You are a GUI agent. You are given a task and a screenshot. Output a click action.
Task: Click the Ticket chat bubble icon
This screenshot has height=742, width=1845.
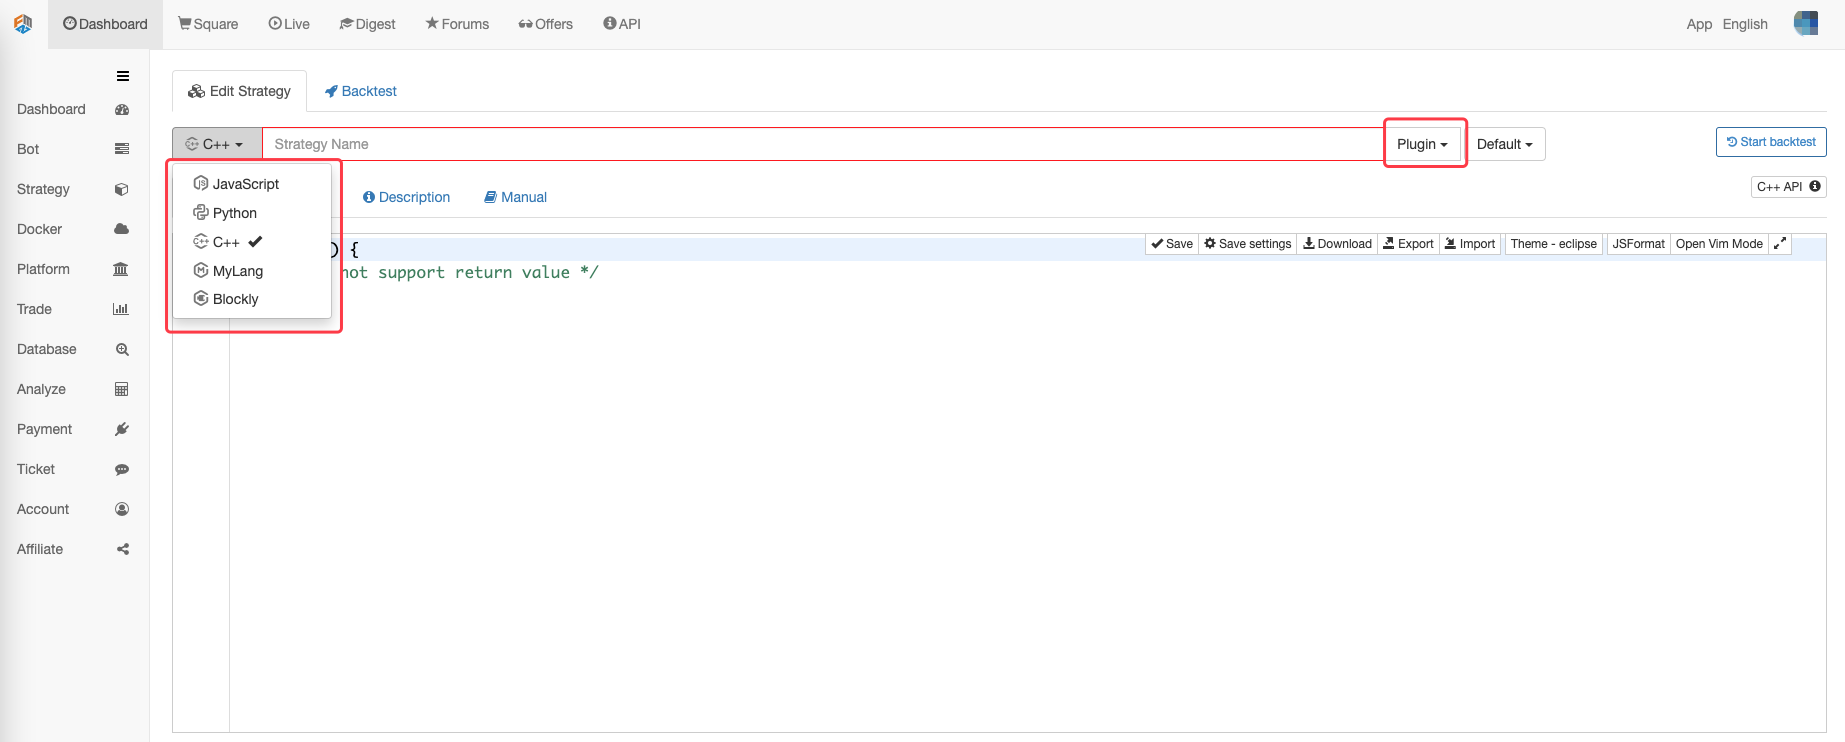tap(122, 469)
